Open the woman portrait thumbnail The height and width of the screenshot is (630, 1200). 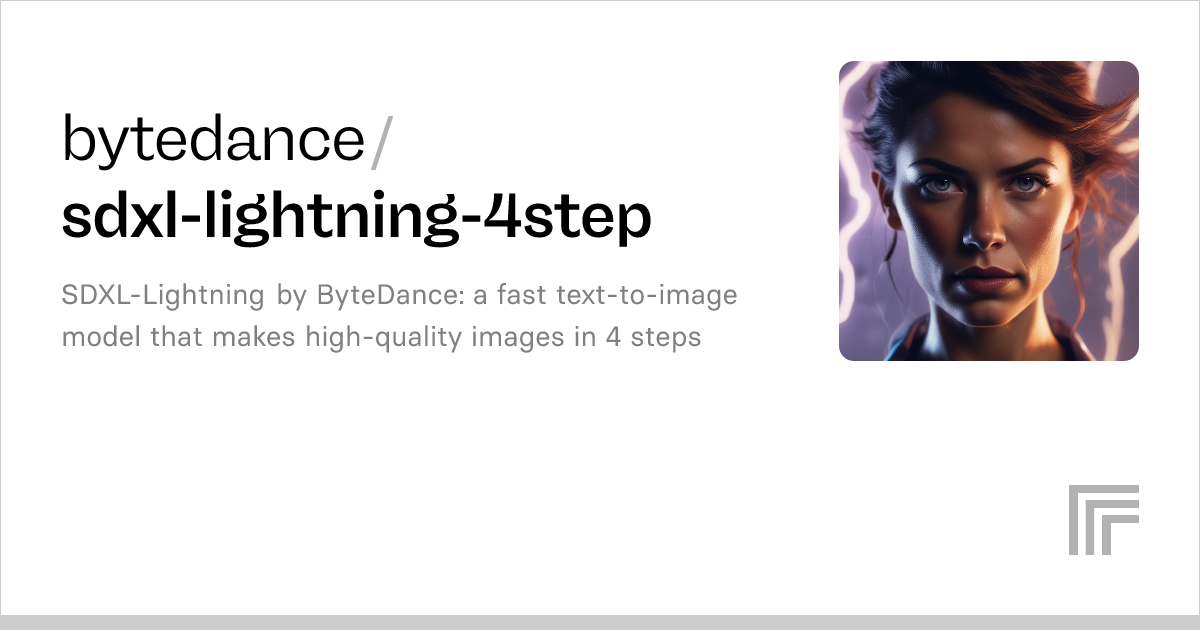[x=989, y=211]
